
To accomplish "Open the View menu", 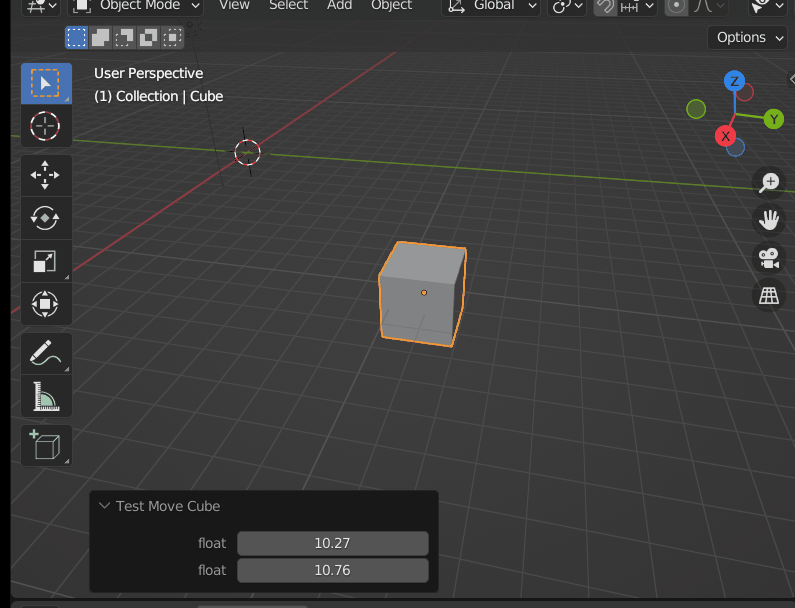I will click(234, 6).
